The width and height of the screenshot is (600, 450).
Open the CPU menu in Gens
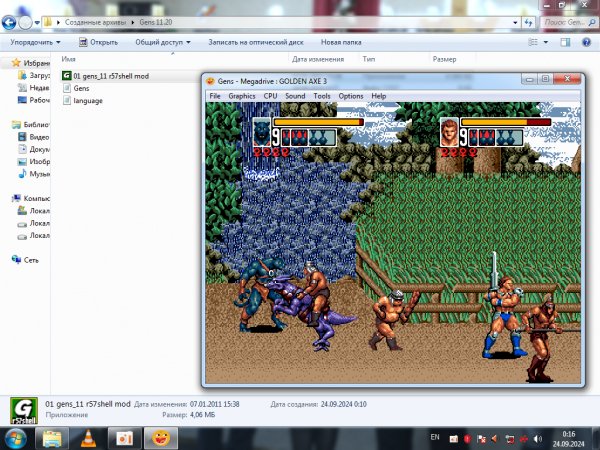270,96
